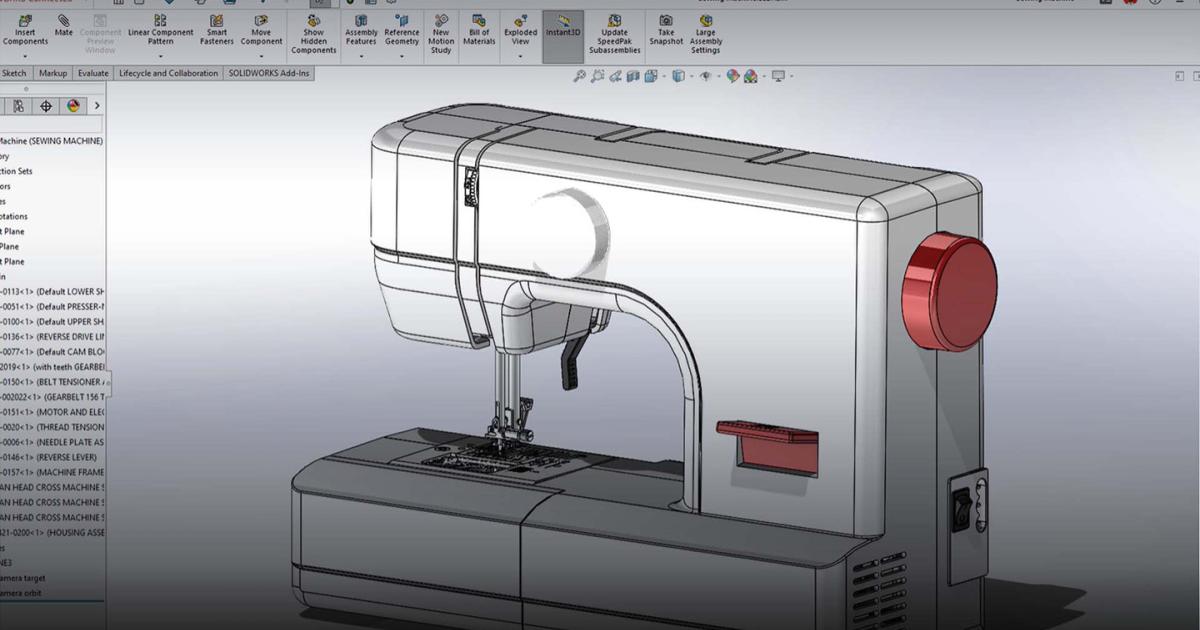Click Zoom to Fit in the heads-up toolbar
Viewport: 1200px width, 630px height.
(x=581, y=76)
